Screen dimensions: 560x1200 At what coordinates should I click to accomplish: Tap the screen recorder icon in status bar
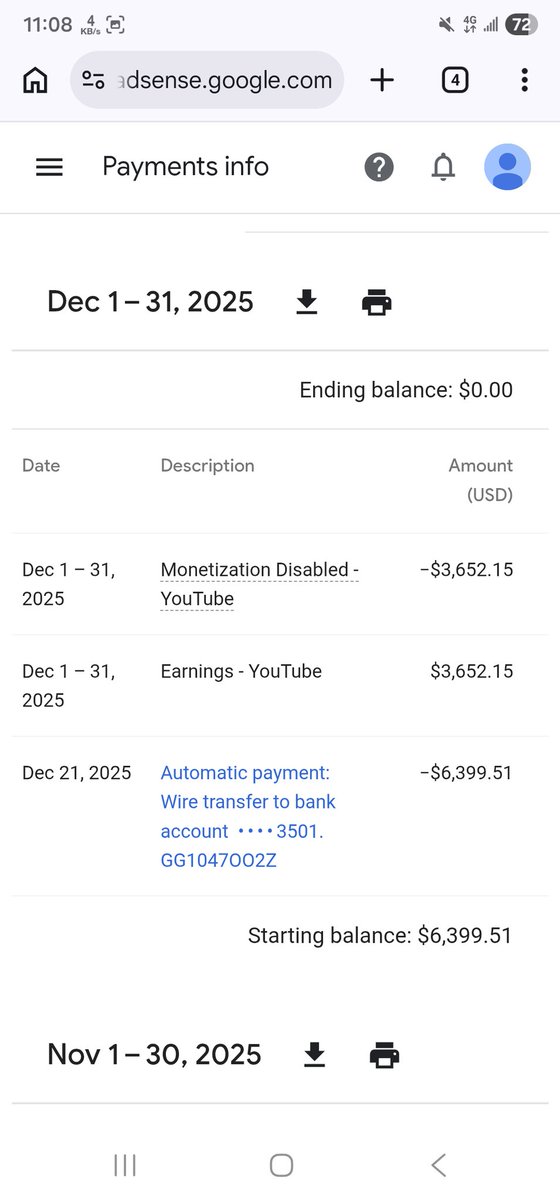click(x=116, y=25)
